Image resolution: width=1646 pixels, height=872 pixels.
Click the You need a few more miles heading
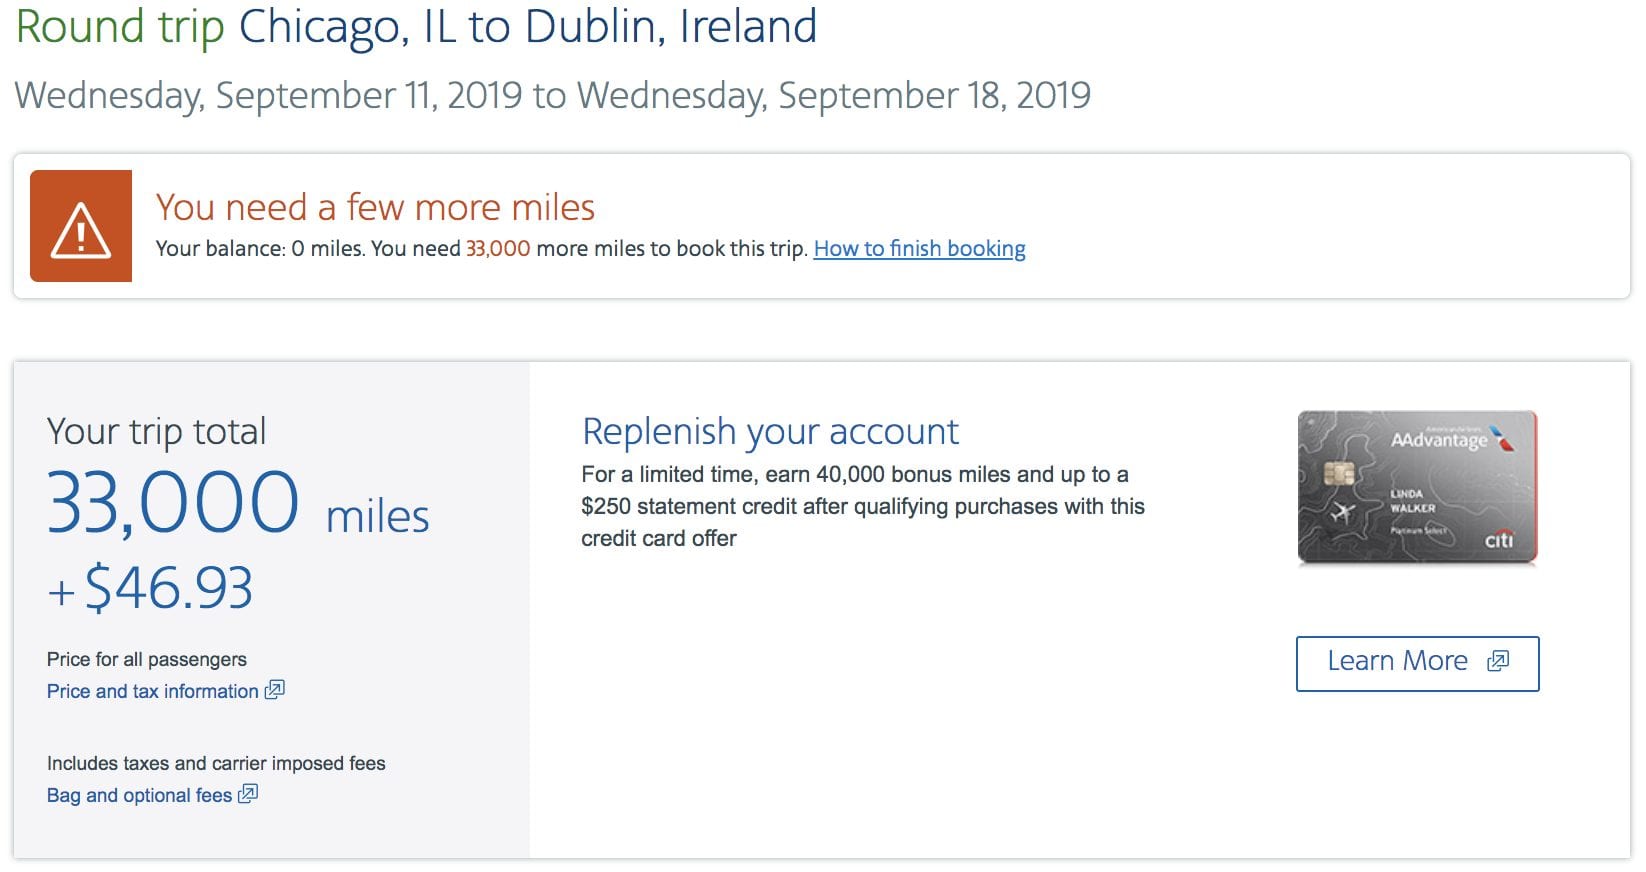[375, 208]
